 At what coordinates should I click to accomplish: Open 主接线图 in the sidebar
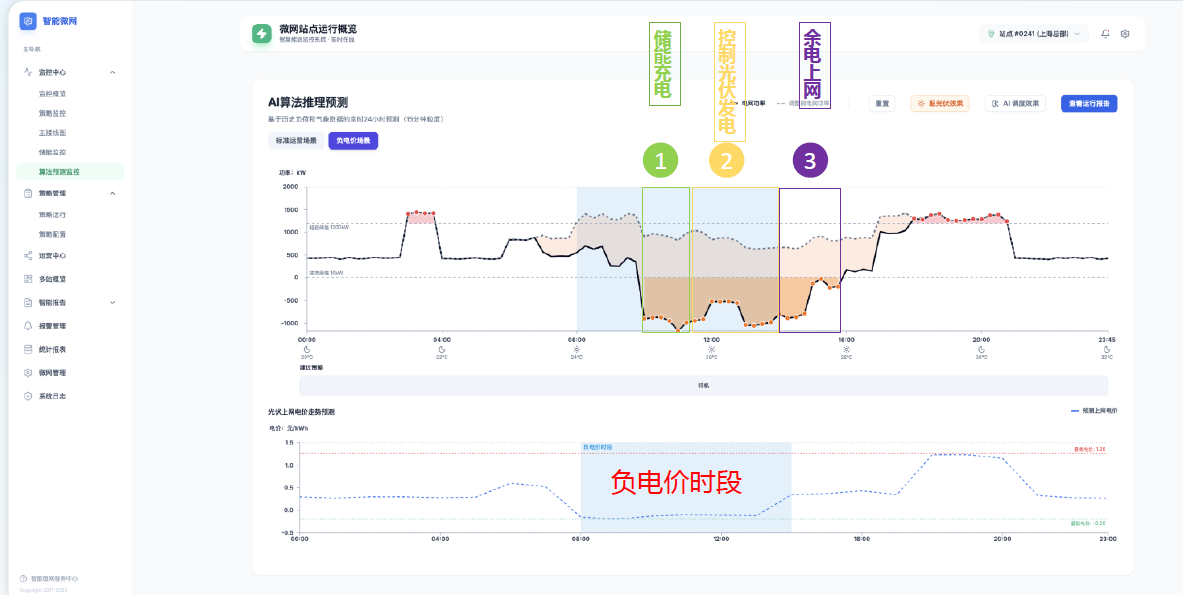point(53,133)
